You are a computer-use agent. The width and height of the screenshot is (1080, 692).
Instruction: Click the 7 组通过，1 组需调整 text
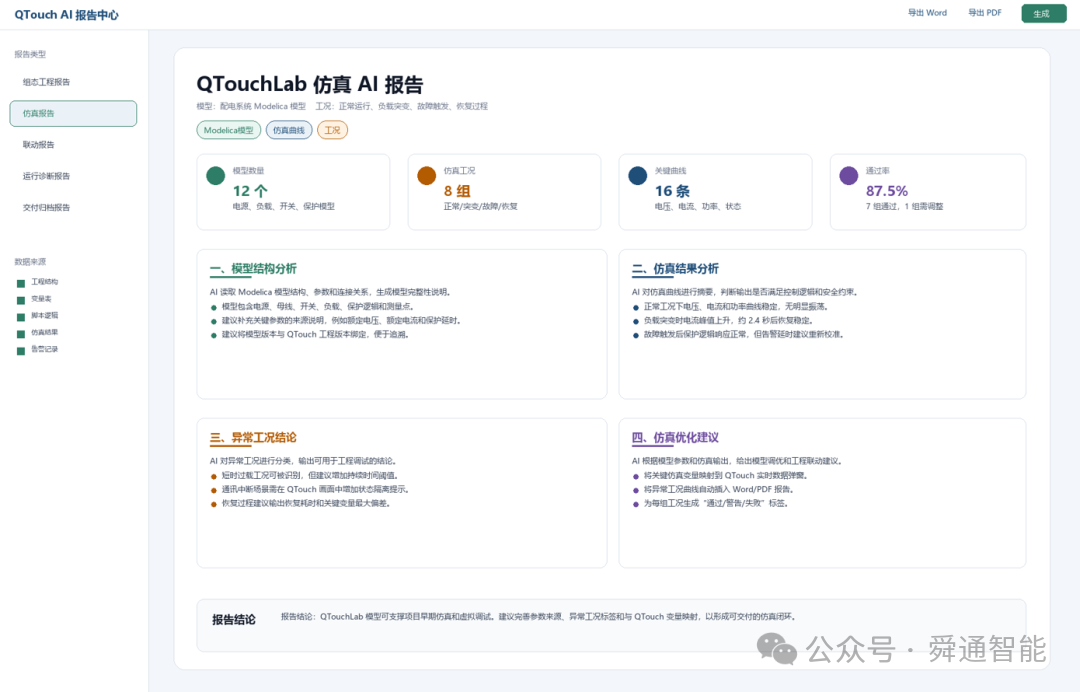coord(904,207)
